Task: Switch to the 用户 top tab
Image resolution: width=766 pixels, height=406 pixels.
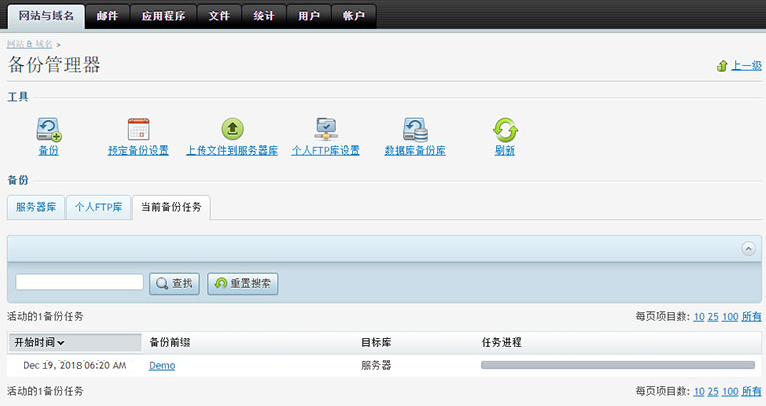Action: click(x=309, y=16)
